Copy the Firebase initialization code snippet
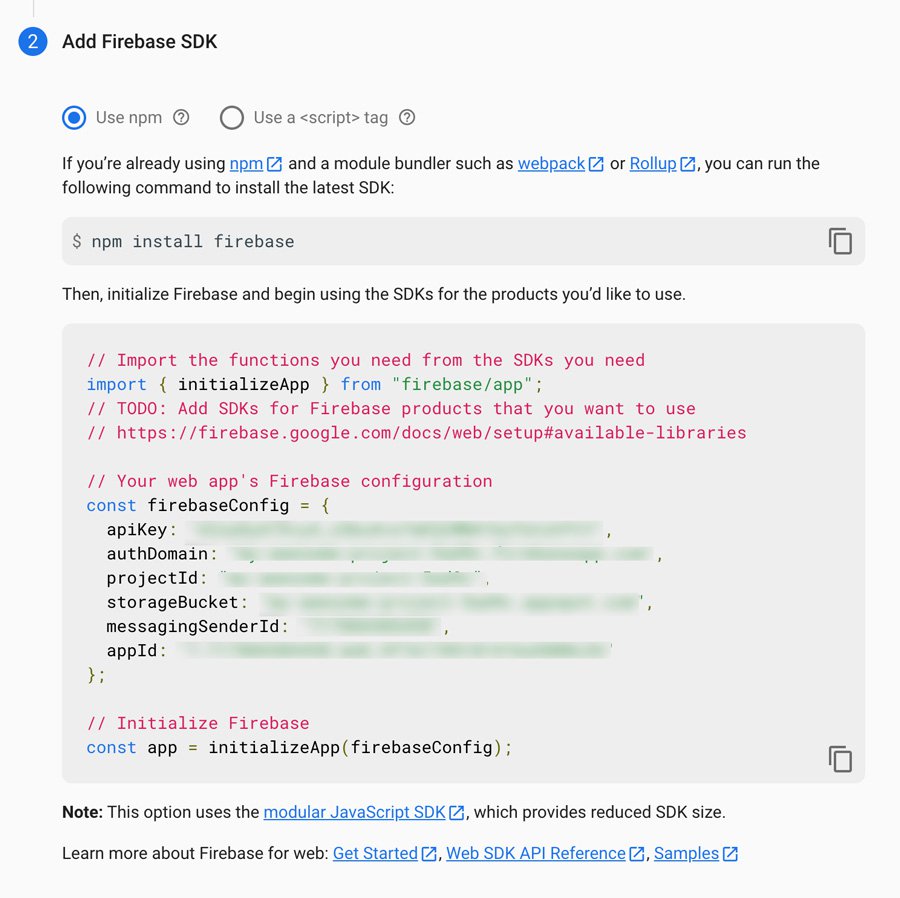900x898 pixels. pos(840,759)
